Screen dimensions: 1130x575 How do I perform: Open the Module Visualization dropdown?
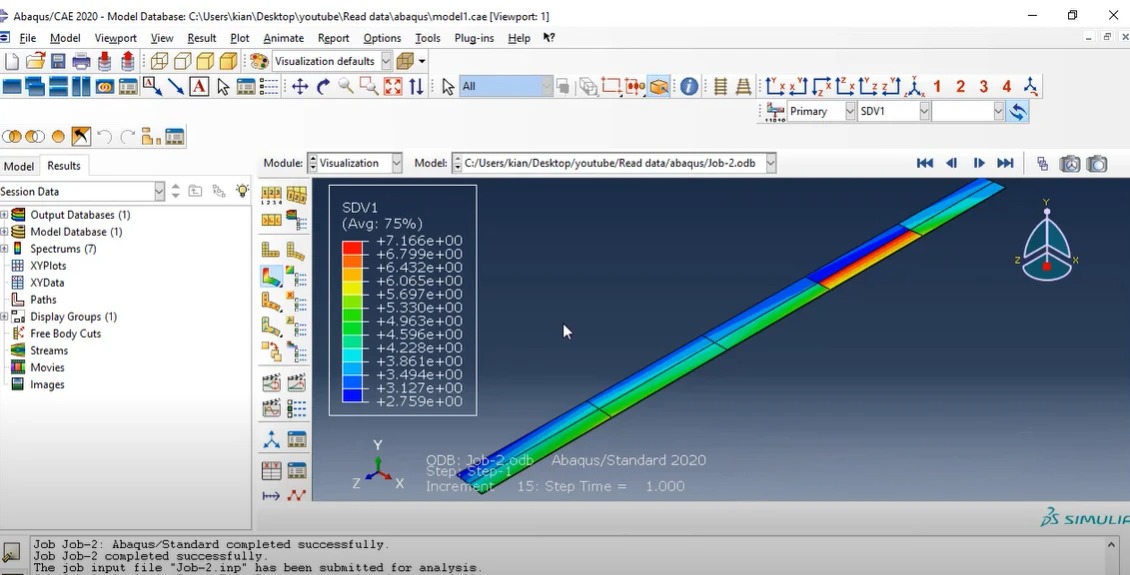pos(396,164)
